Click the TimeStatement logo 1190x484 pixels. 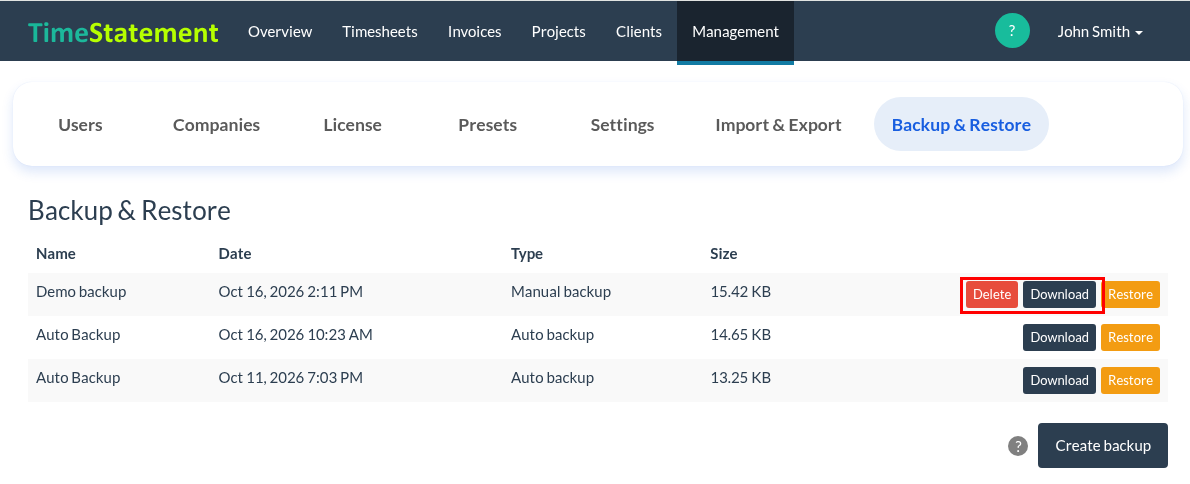point(124,32)
